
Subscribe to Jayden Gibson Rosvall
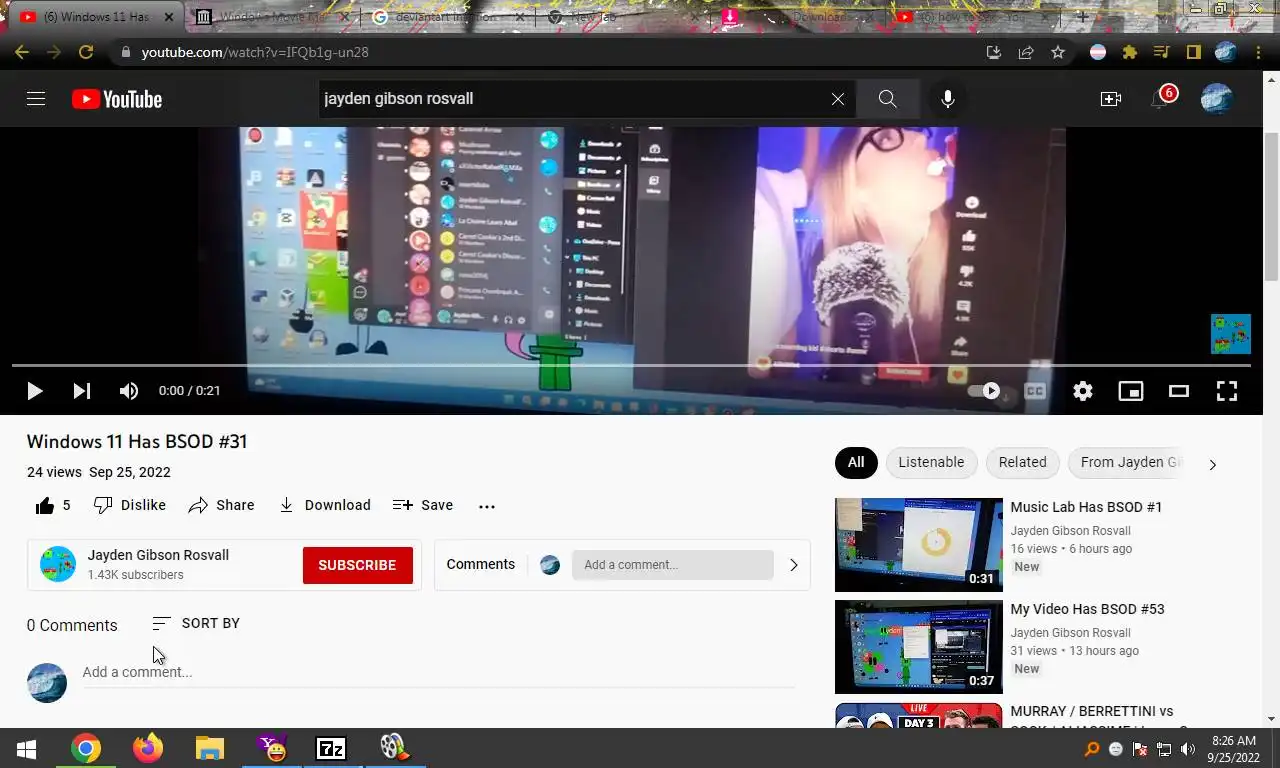[x=357, y=565]
